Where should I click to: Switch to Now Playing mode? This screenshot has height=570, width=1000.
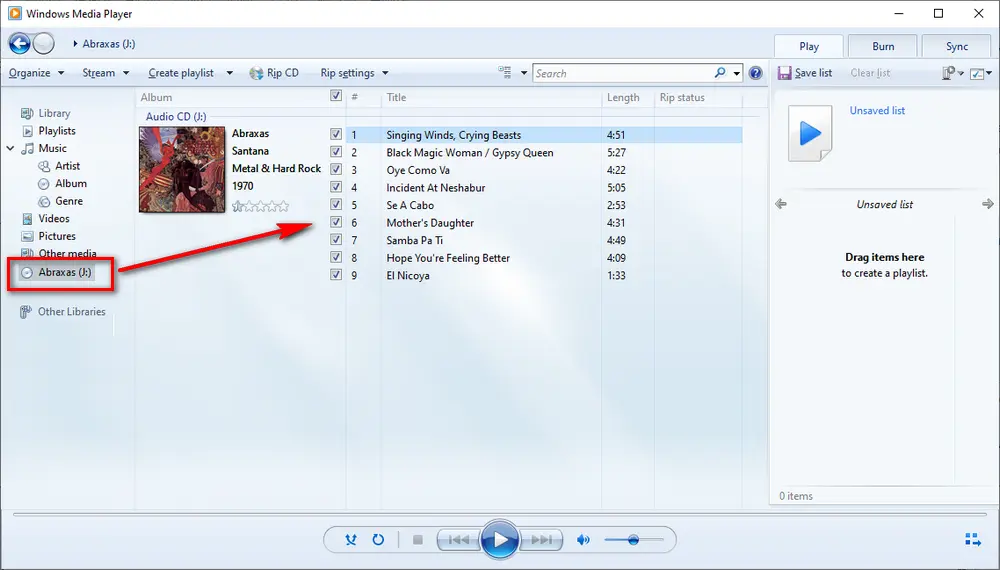point(973,539)
